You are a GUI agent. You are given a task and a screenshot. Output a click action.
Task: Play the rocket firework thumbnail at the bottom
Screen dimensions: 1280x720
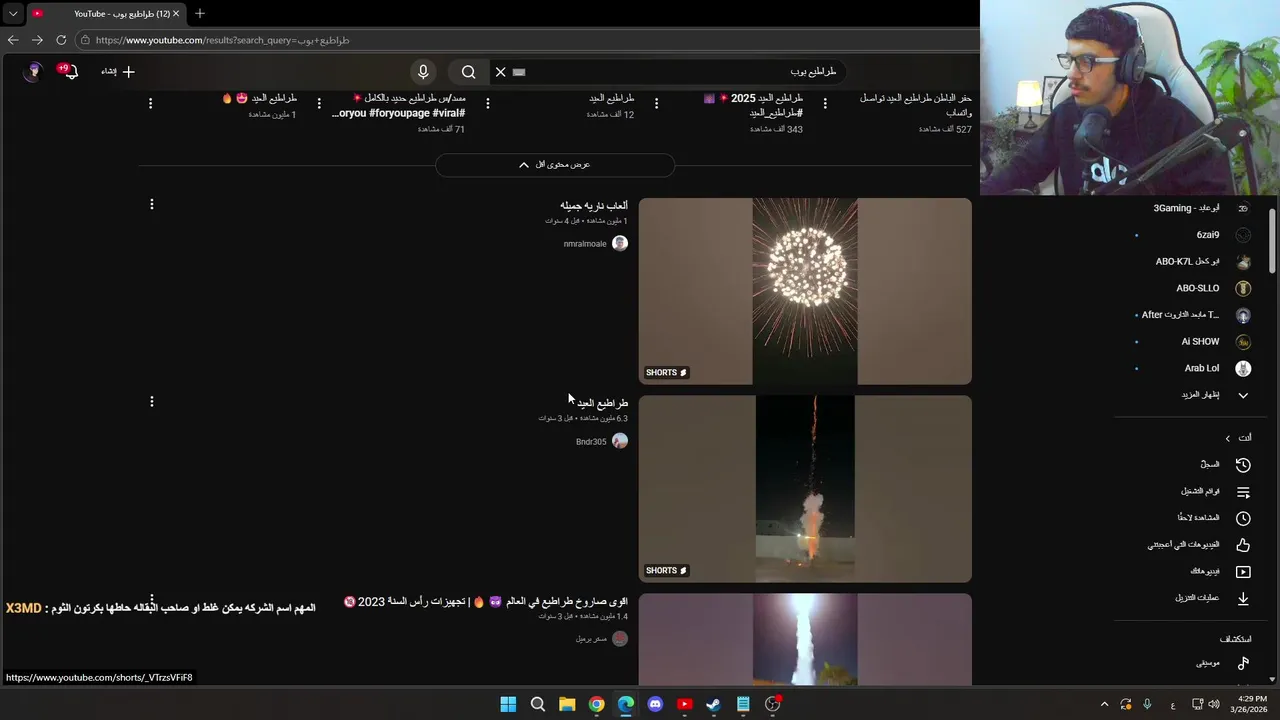[x=805, y=639]
